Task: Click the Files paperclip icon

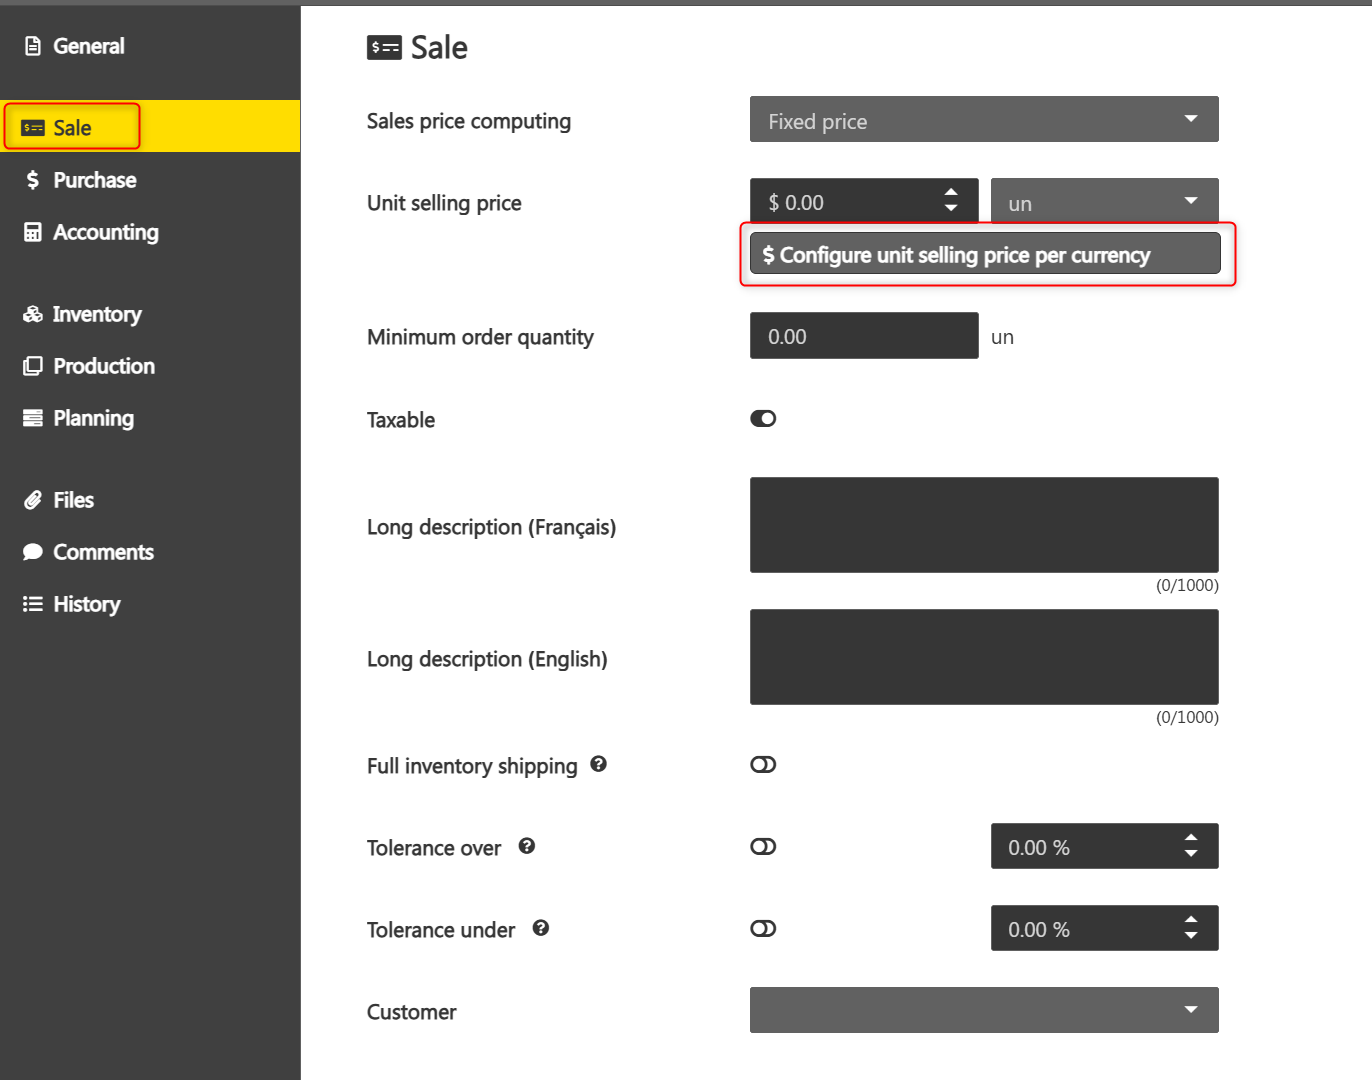Action: click(x=33, y=500)
